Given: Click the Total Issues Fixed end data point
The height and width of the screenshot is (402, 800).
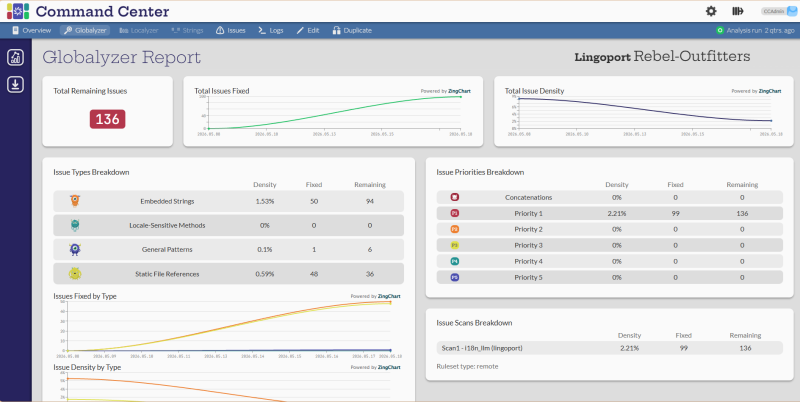Looking at the screenshot, I should [461, 96].
